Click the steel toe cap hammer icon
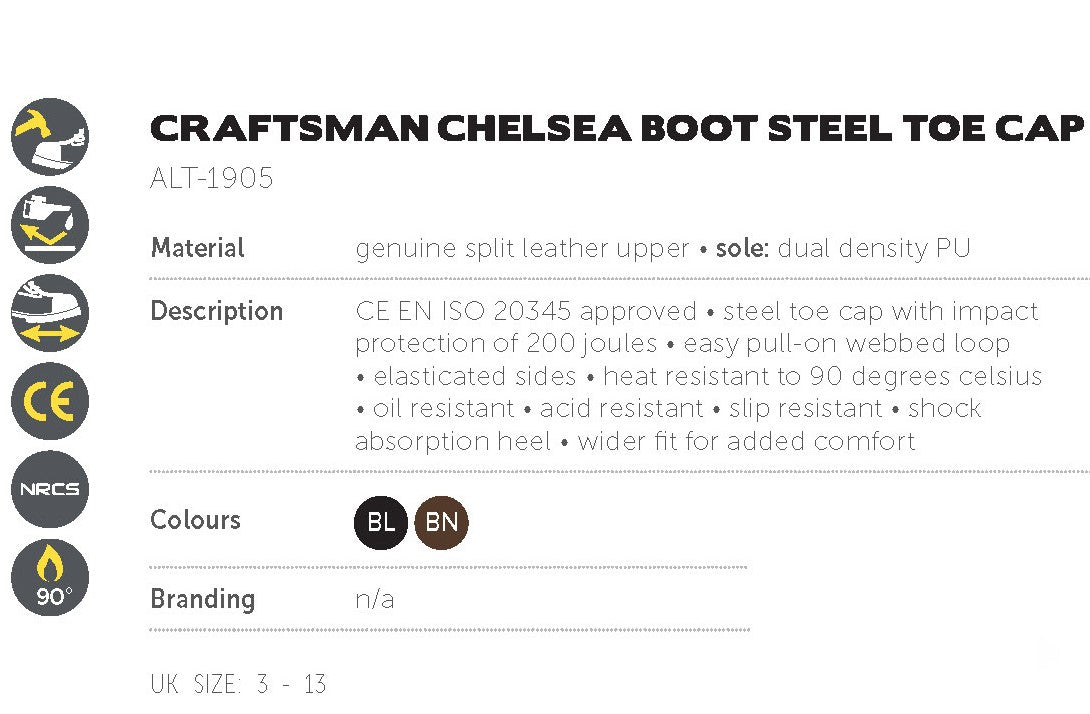Viewport: 1090px width, 714px height. click(x=49, y=136)
